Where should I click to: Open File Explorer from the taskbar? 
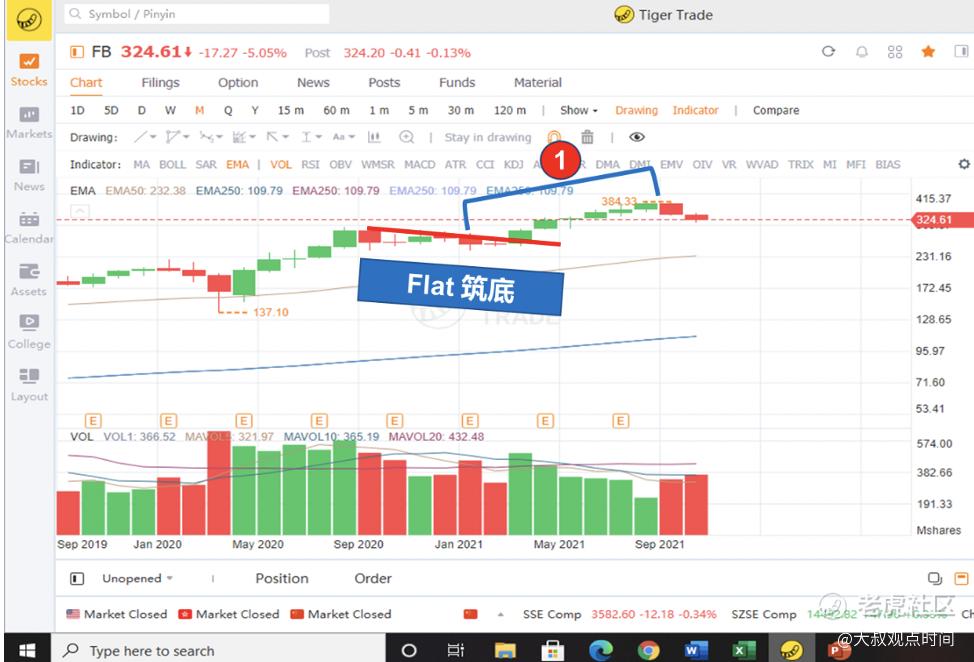tap(505, 650)
